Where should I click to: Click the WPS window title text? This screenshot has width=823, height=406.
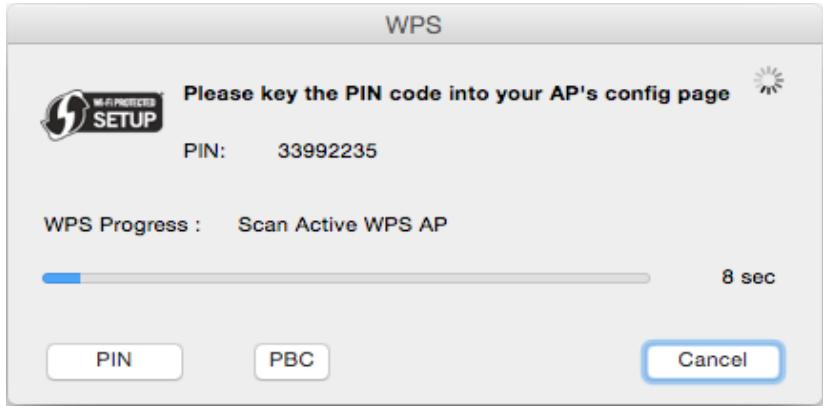[x=414, y=26]
